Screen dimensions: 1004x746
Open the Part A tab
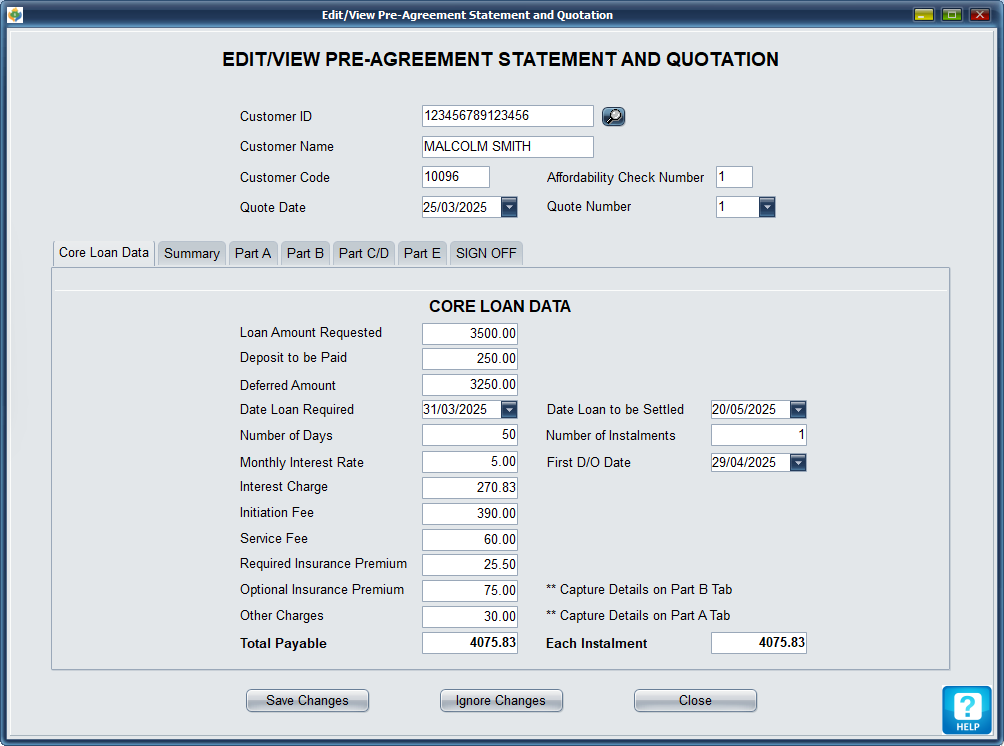coord(253,254)
